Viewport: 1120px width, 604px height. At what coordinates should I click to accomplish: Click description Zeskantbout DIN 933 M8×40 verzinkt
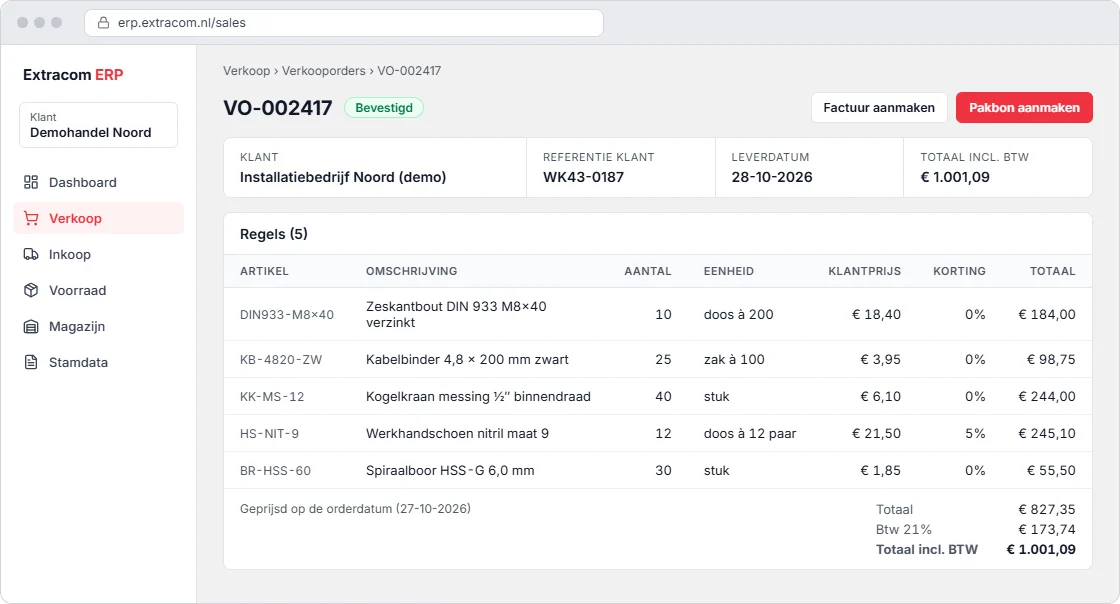(456, 314)
